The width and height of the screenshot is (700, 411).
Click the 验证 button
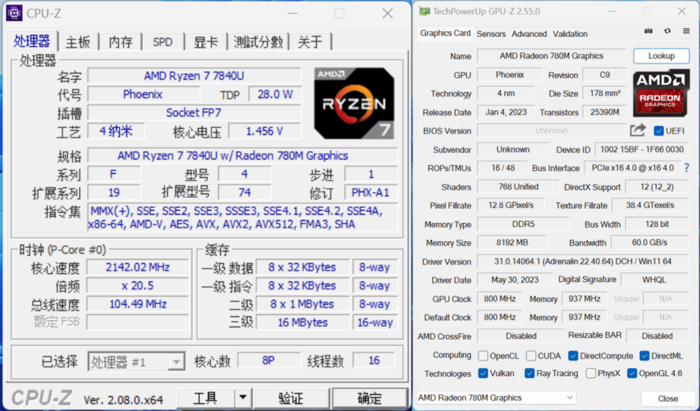click(291, 397)
